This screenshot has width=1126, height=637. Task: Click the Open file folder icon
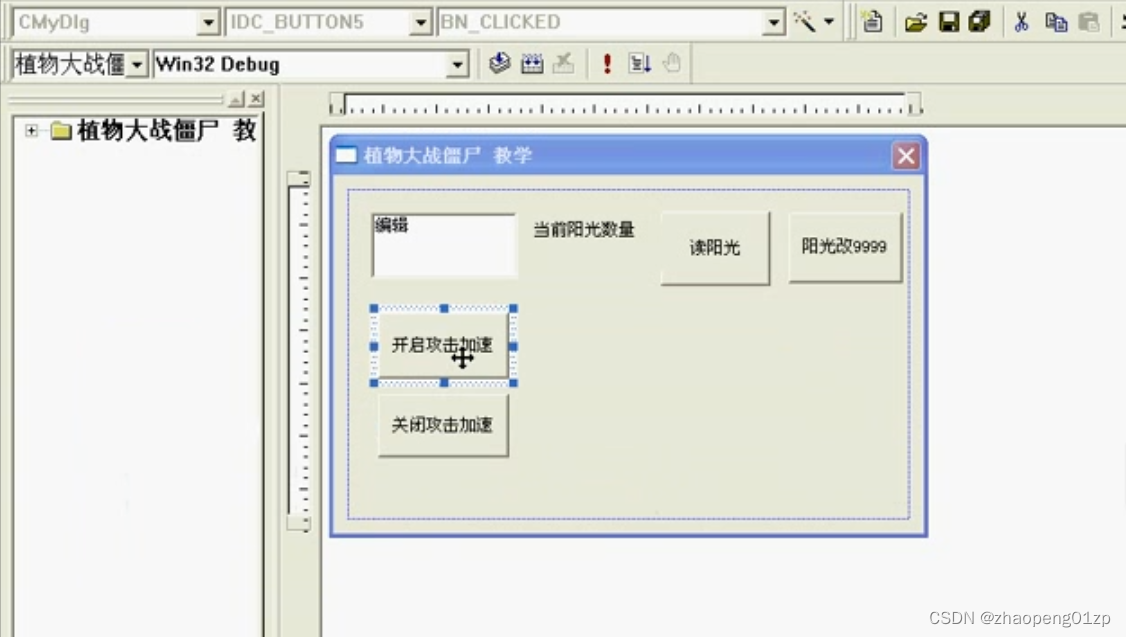click(x=916, y=22)
